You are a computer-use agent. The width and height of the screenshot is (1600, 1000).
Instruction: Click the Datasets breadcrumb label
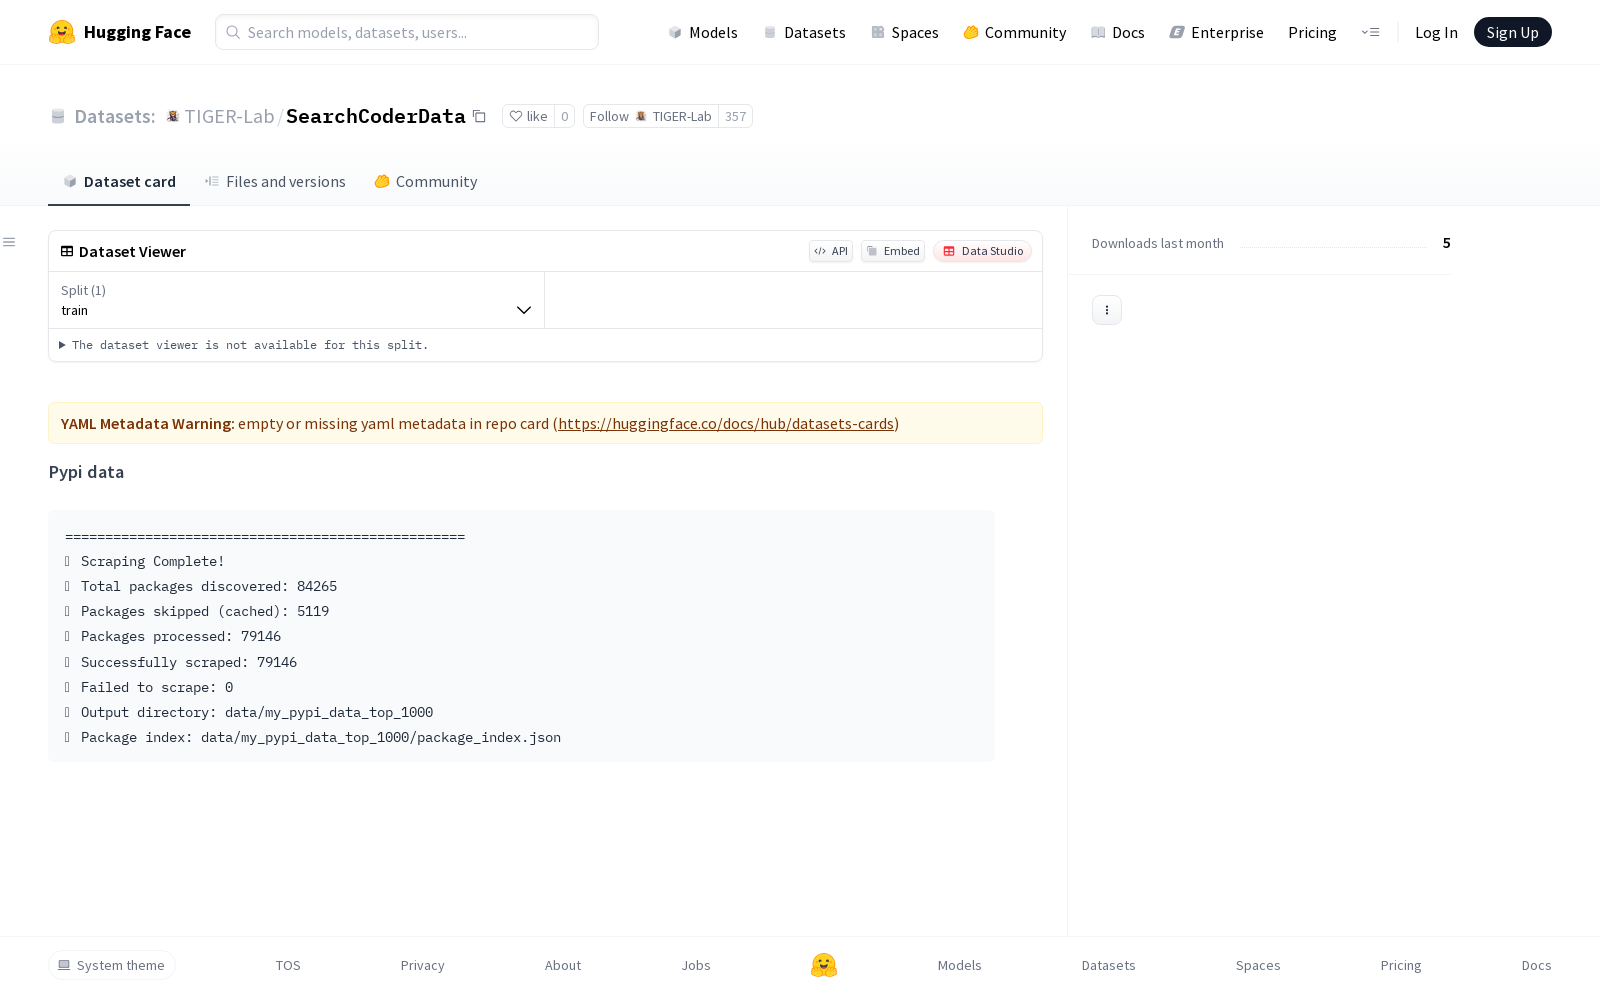click(x=115, y=116)
